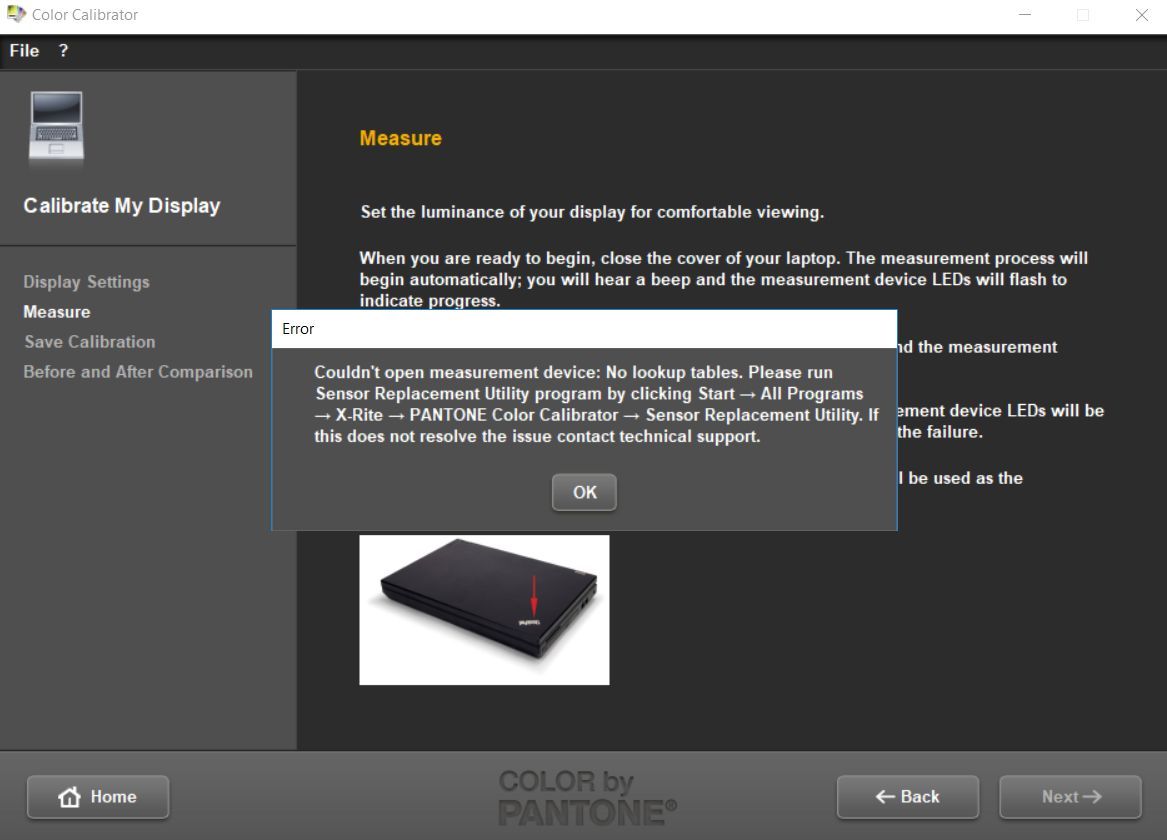Click the orange 'Measure' heading

click(x=400, y=138)
